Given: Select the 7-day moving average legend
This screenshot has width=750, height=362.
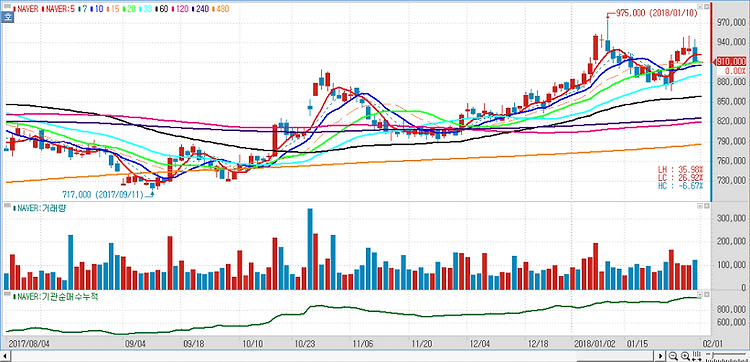Looking at the screenshot, I should coord(83,9).
